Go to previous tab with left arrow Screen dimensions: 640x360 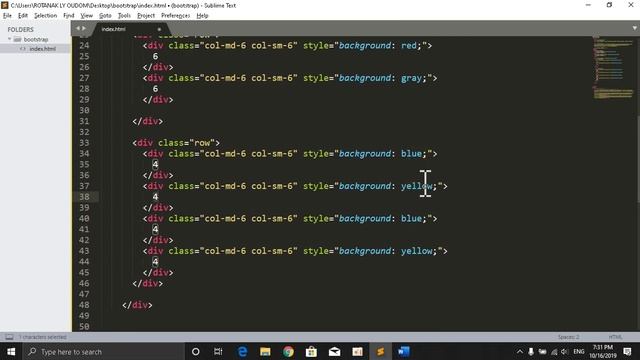point(78,29)
